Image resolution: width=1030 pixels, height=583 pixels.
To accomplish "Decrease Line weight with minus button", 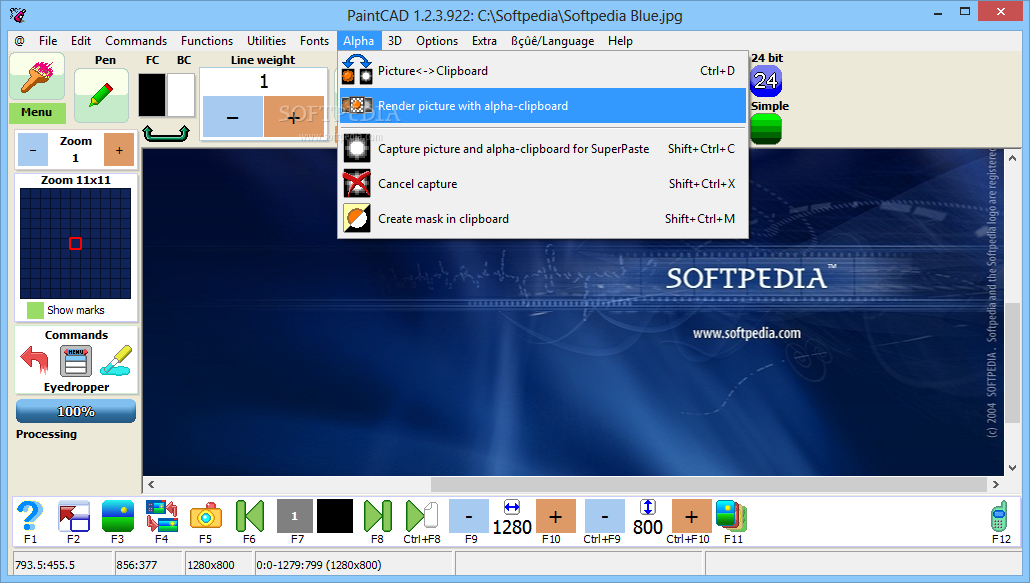I will pyautogui.click(x=233, y=118).
